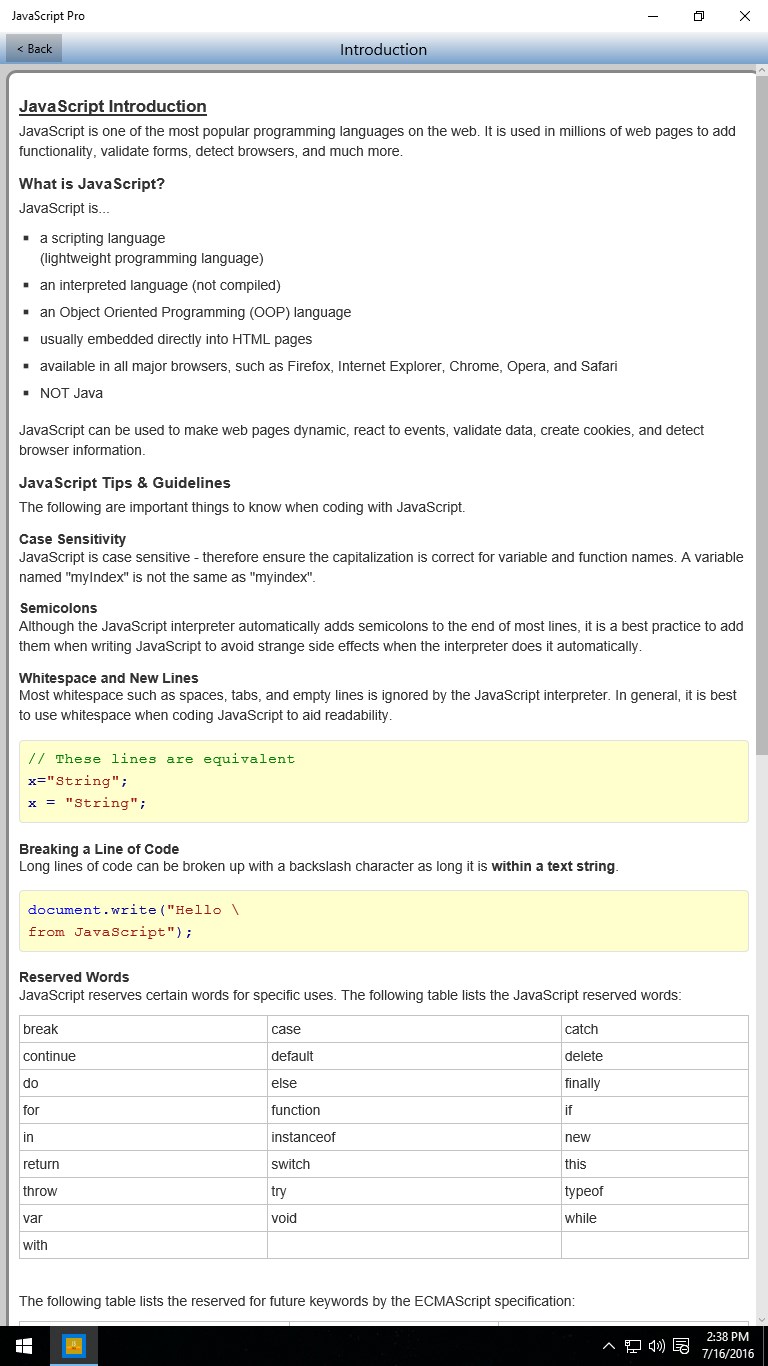Screen dimensions: 768x1366
Task: Click the "These lines are equivalent" code block
Action: coord(384,781)
